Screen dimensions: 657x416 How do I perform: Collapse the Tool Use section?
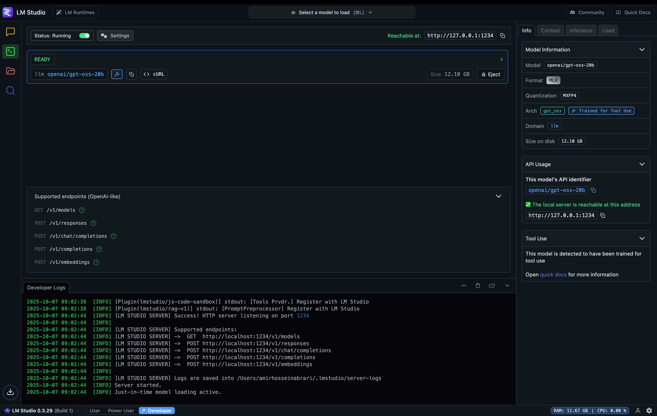coord(642,238)
